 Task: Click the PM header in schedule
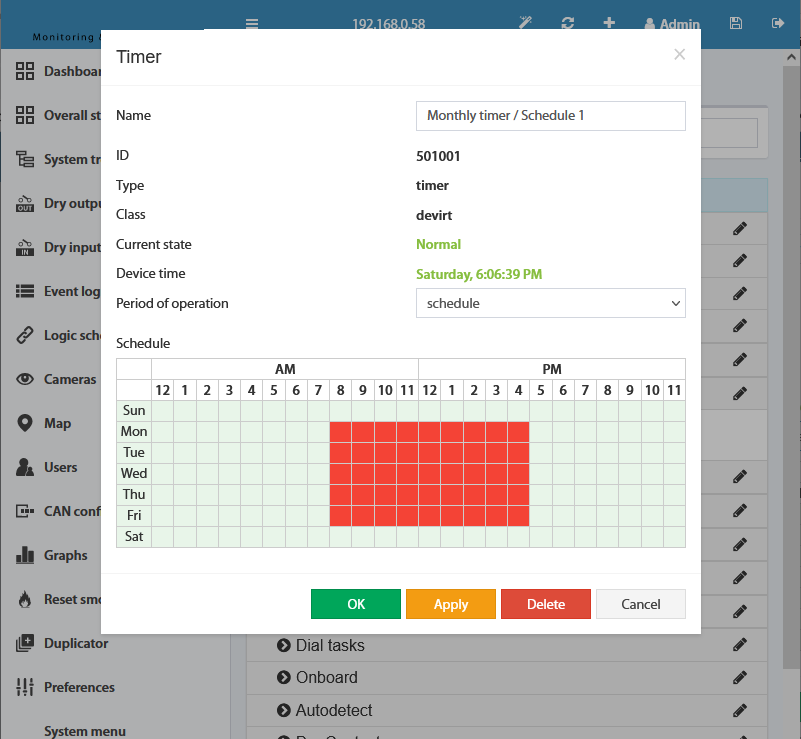pyautogui.click(x=552, y=369)
